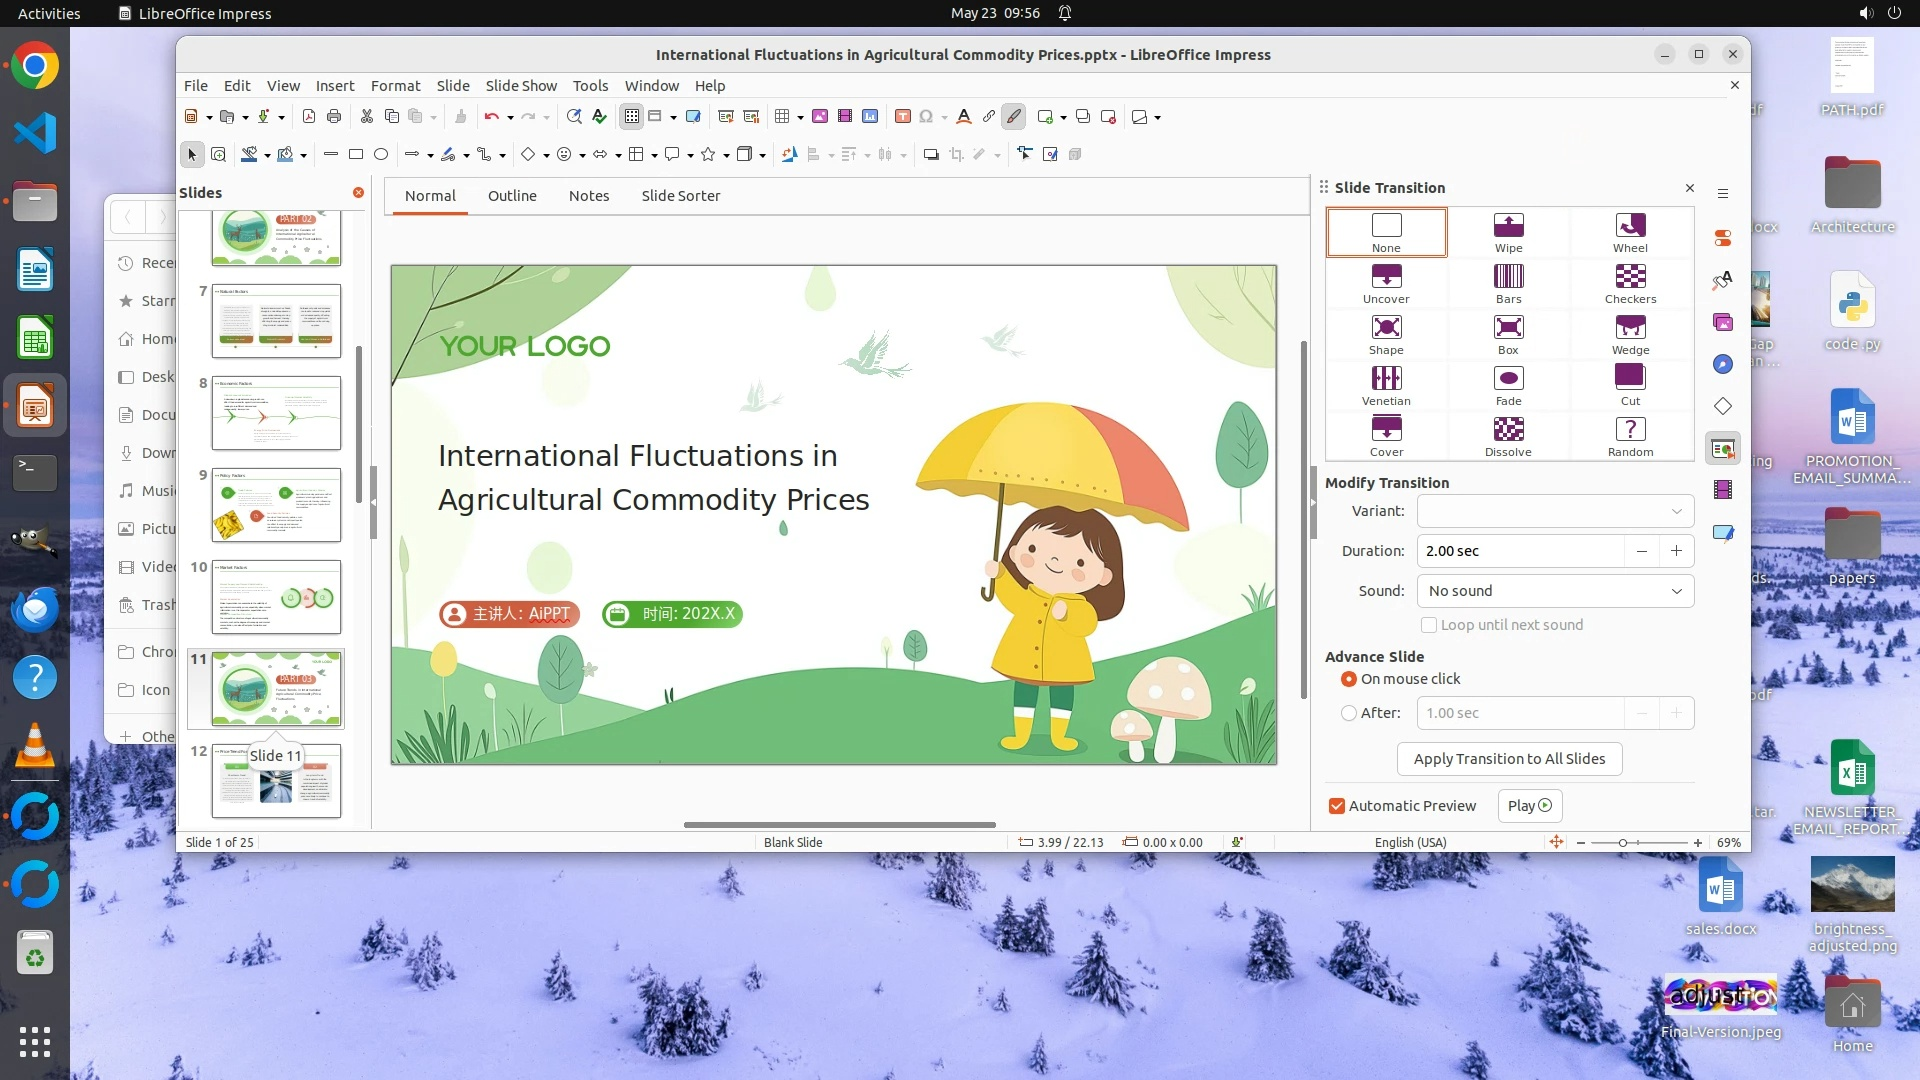Open the table insert dropdown arrow

(800, 118)
